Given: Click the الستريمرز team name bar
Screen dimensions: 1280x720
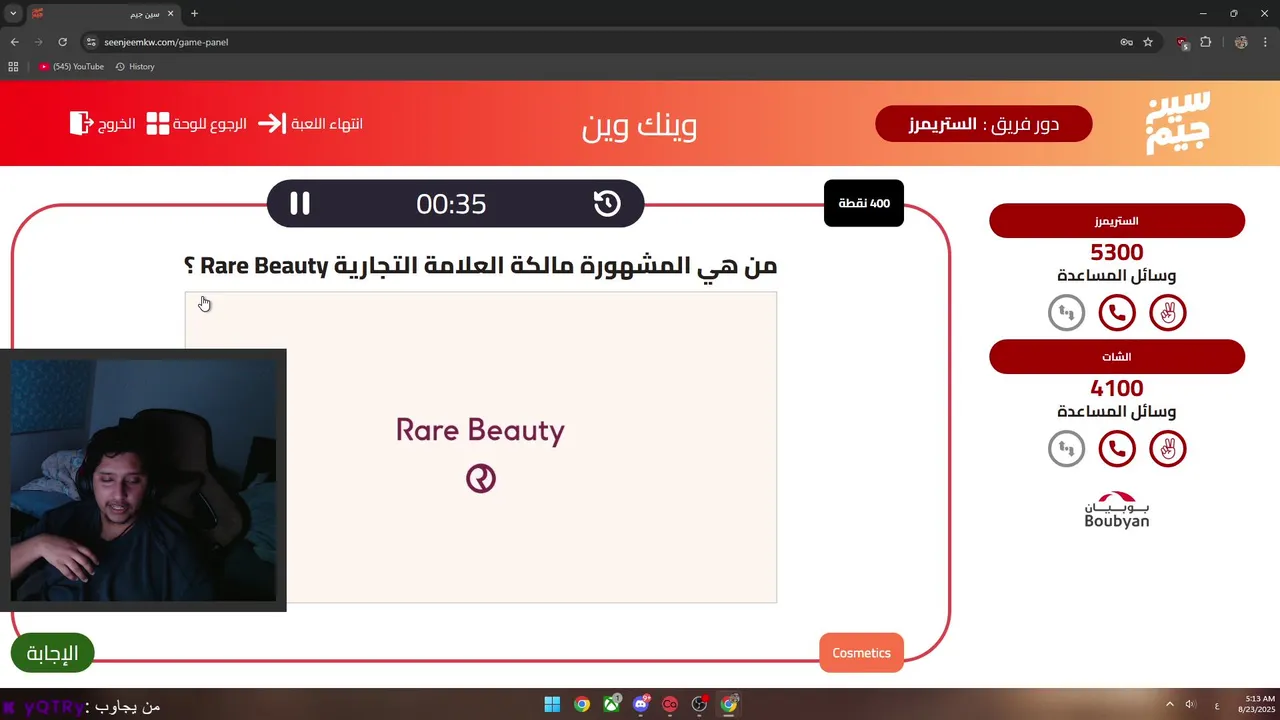Looking at the screenshot, I should click(x=1117, y=221).
